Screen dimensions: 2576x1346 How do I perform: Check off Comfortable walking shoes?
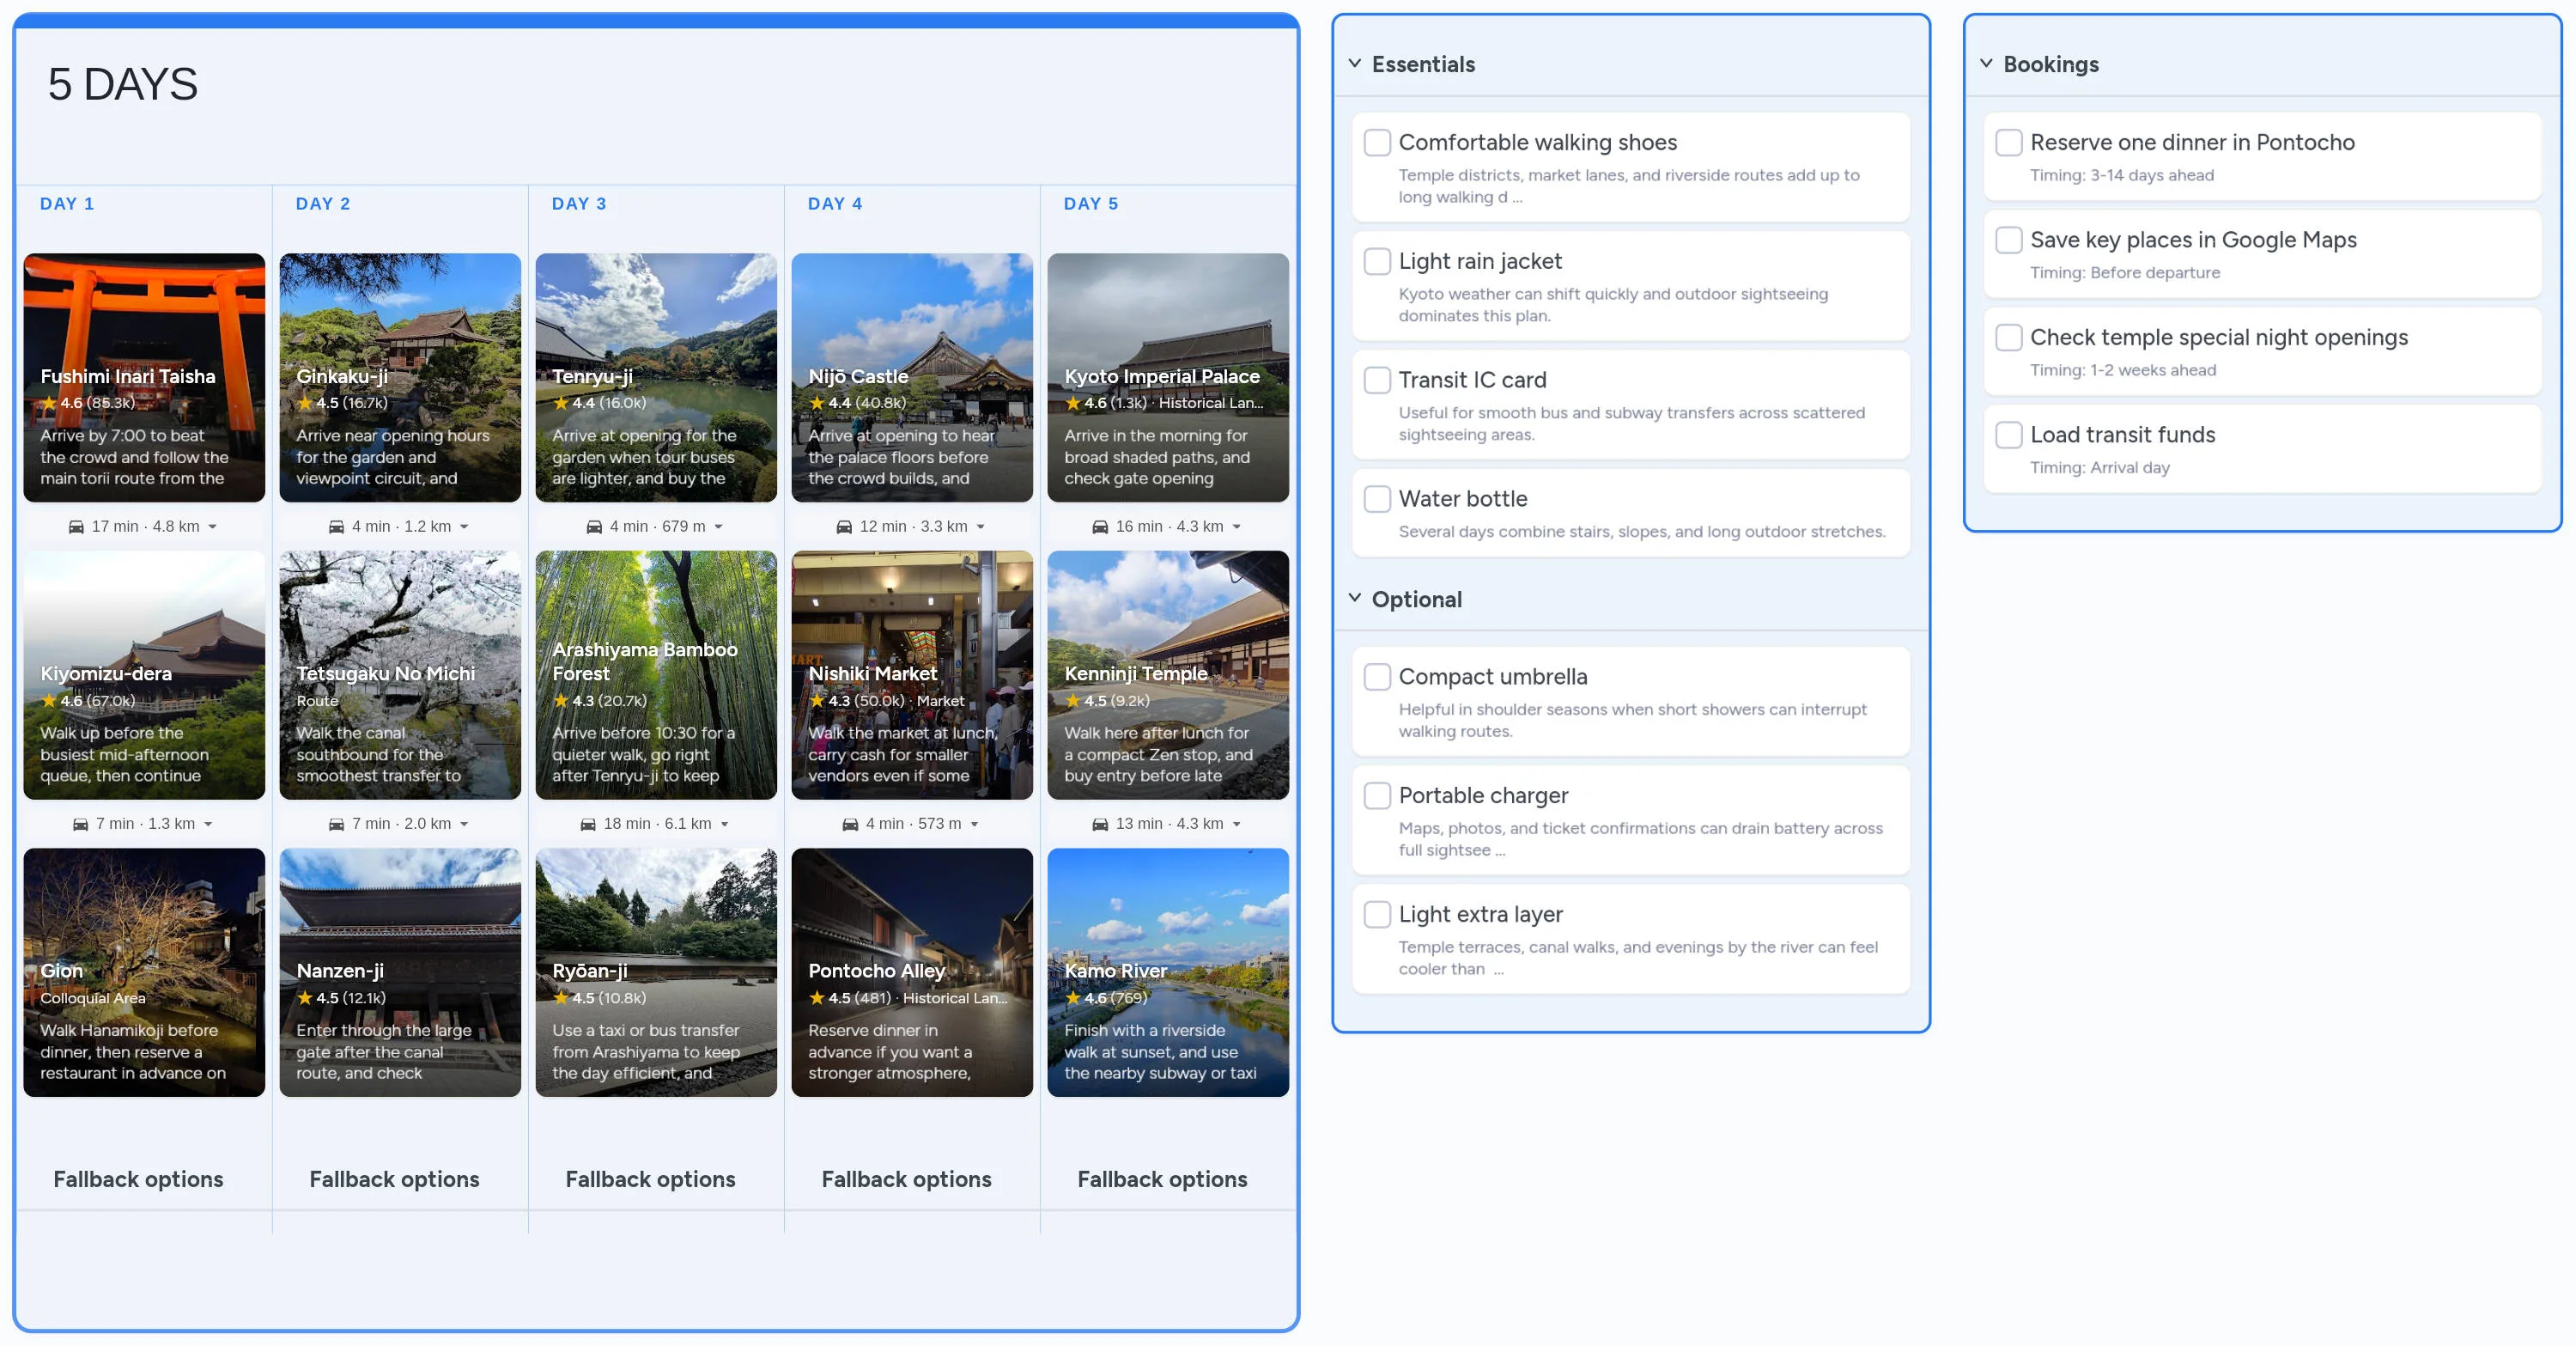click(x=1377, y=143)
